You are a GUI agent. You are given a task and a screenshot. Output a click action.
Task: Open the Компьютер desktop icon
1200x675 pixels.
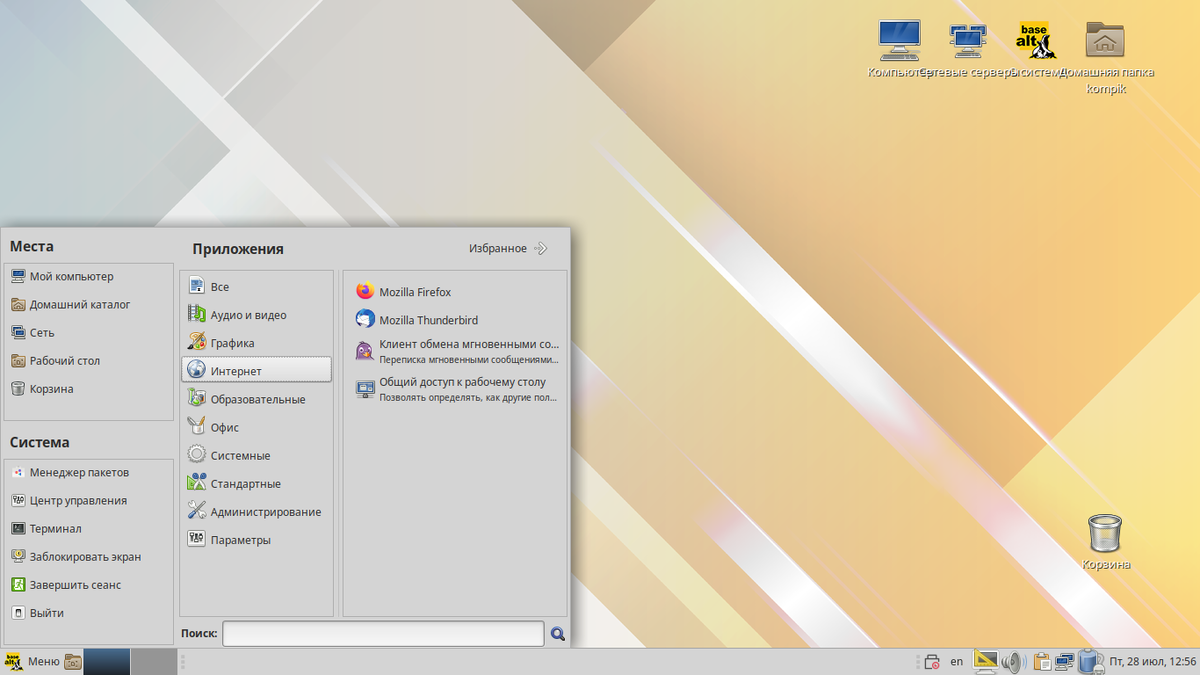899,48
